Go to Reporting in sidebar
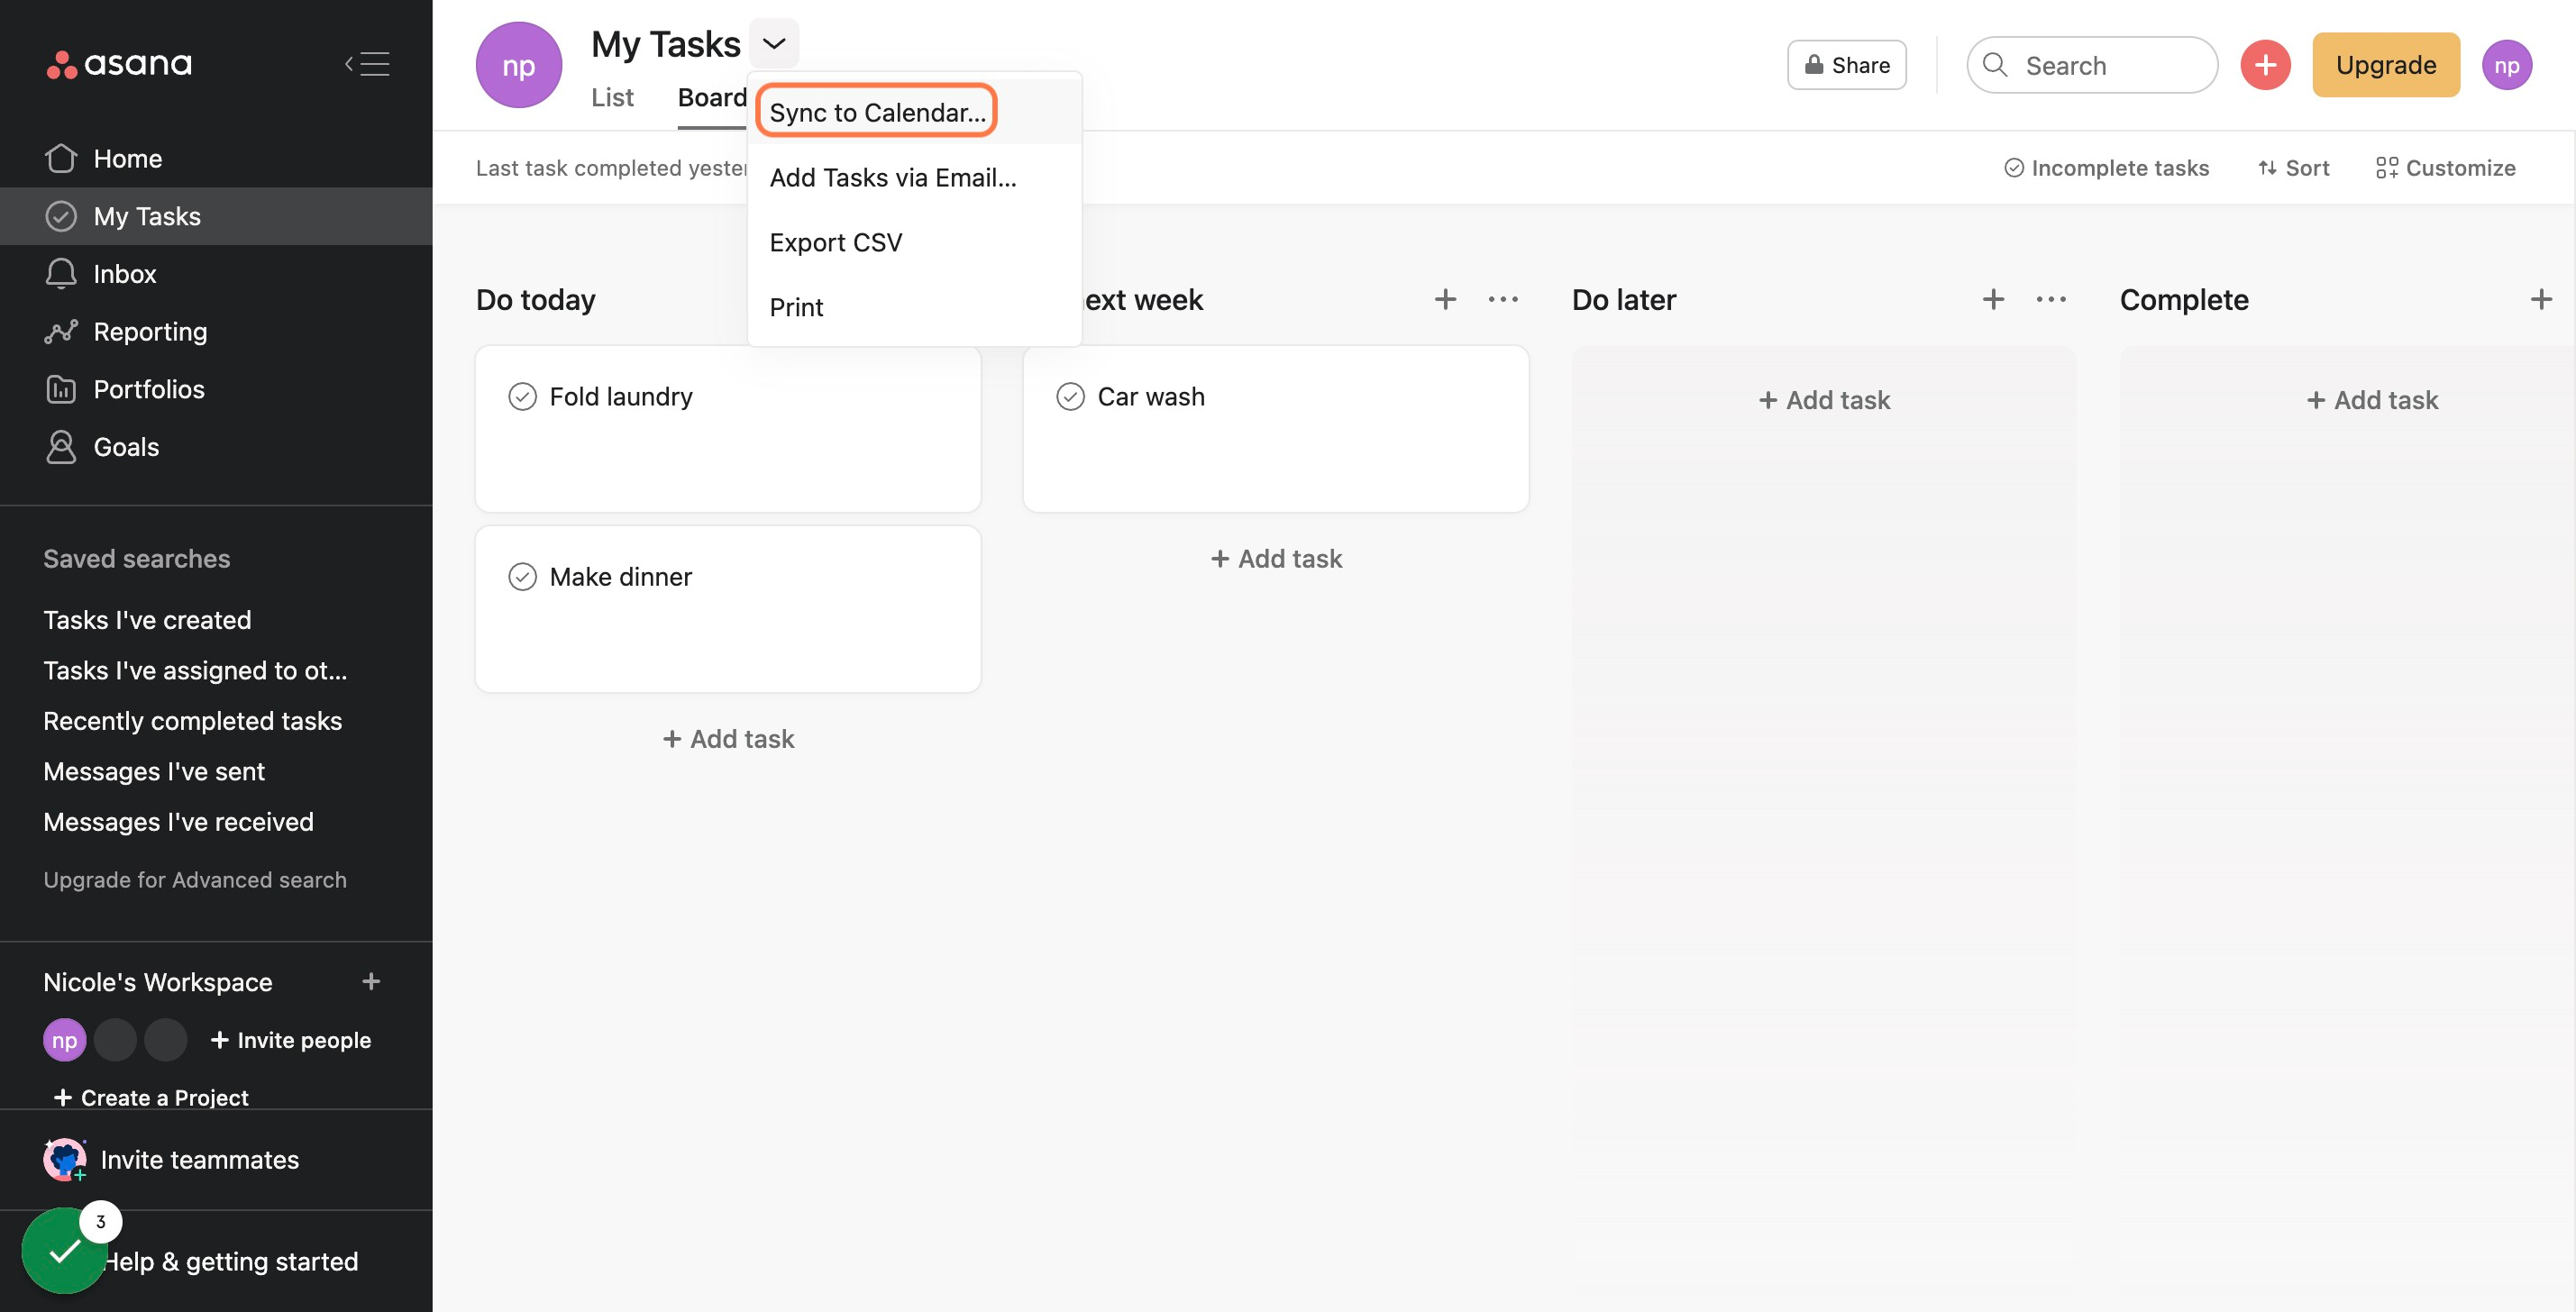This screenshot has width=2576, height=1312. click(x=216, y=331)
